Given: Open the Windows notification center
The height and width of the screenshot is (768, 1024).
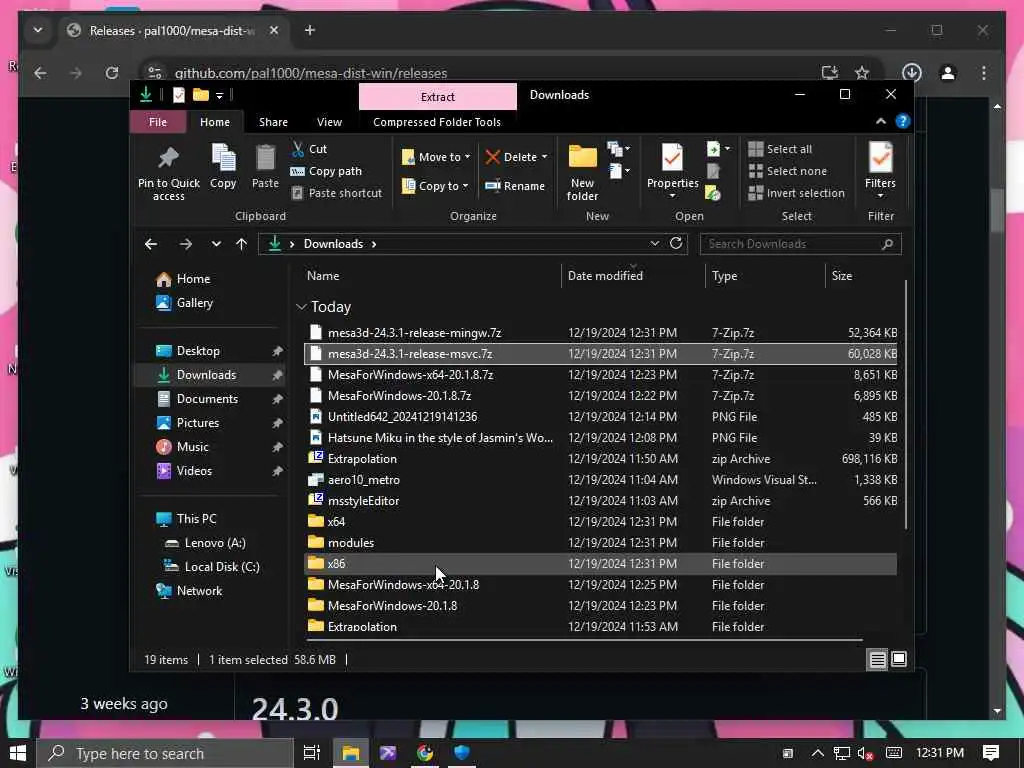Looking at the screenshot, I should [x=991, y=753].
